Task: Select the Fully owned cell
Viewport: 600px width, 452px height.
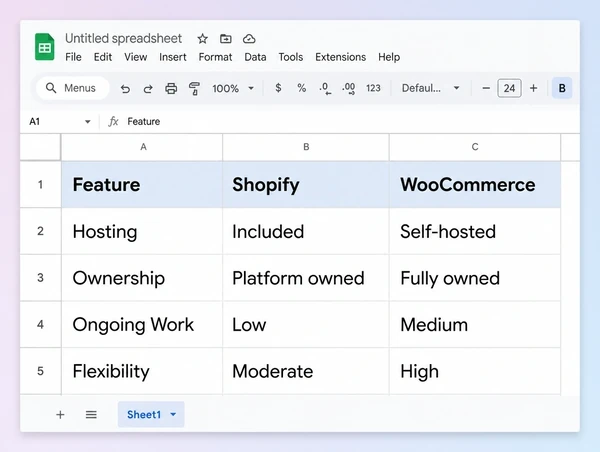Action: [x=475, y=278]
